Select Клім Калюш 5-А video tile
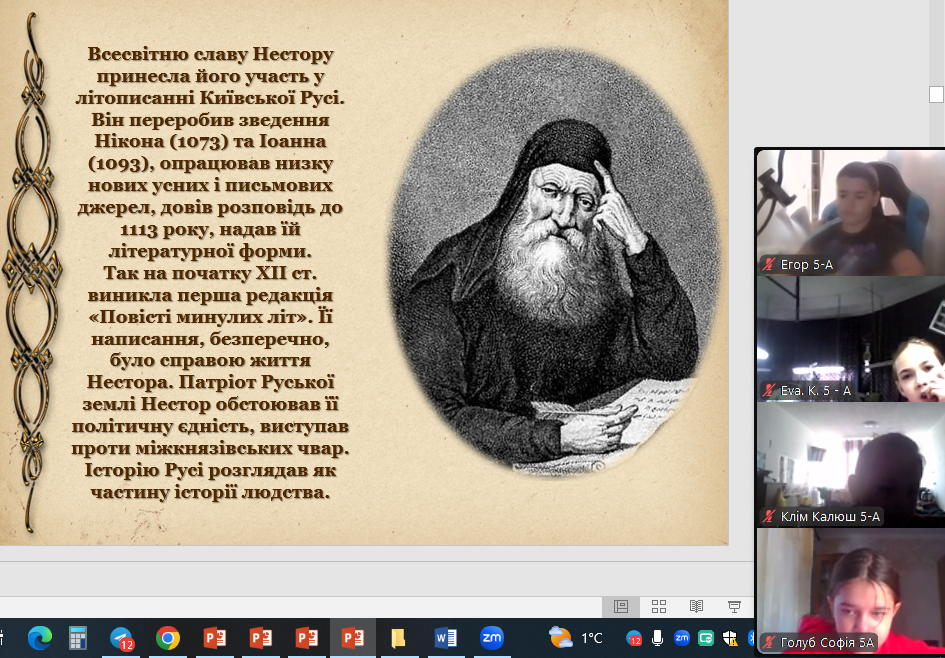945x658 pixels. (x=850, y=465)
